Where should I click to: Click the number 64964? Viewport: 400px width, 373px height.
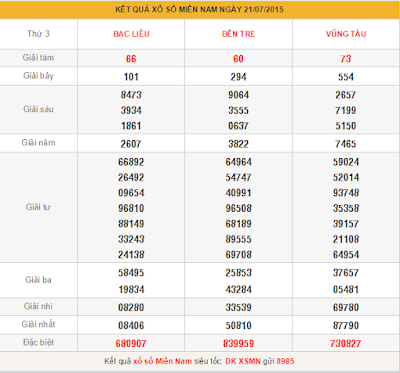click(238, 162)
